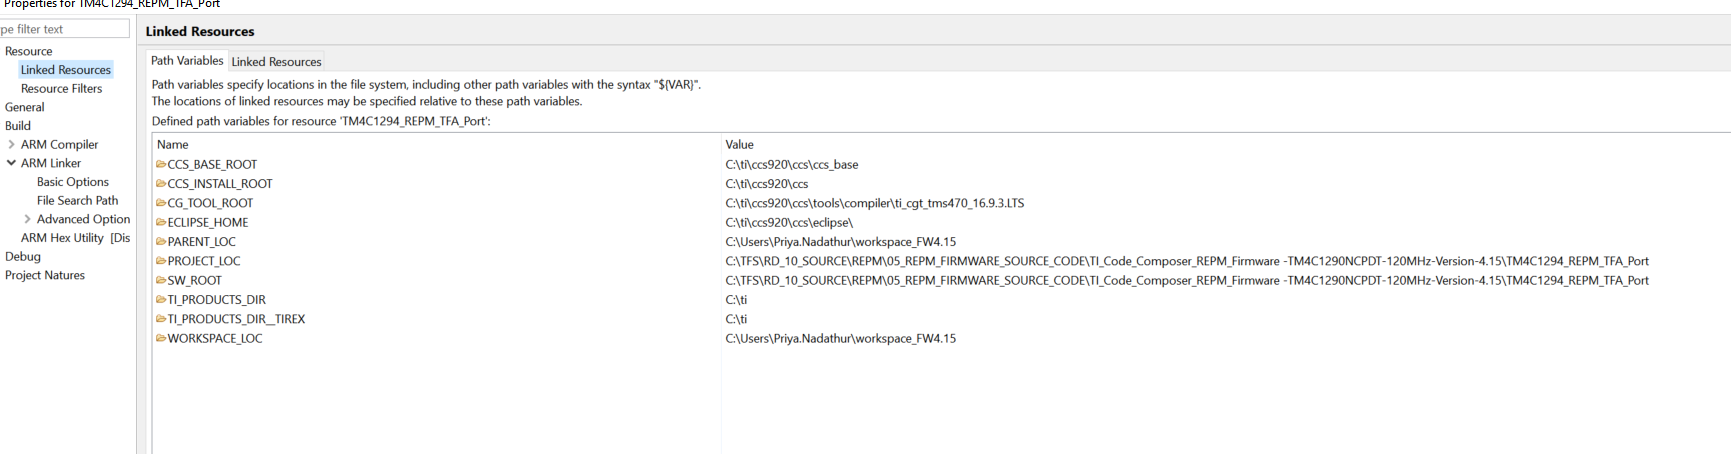Open the Resource Filters page

61,88
